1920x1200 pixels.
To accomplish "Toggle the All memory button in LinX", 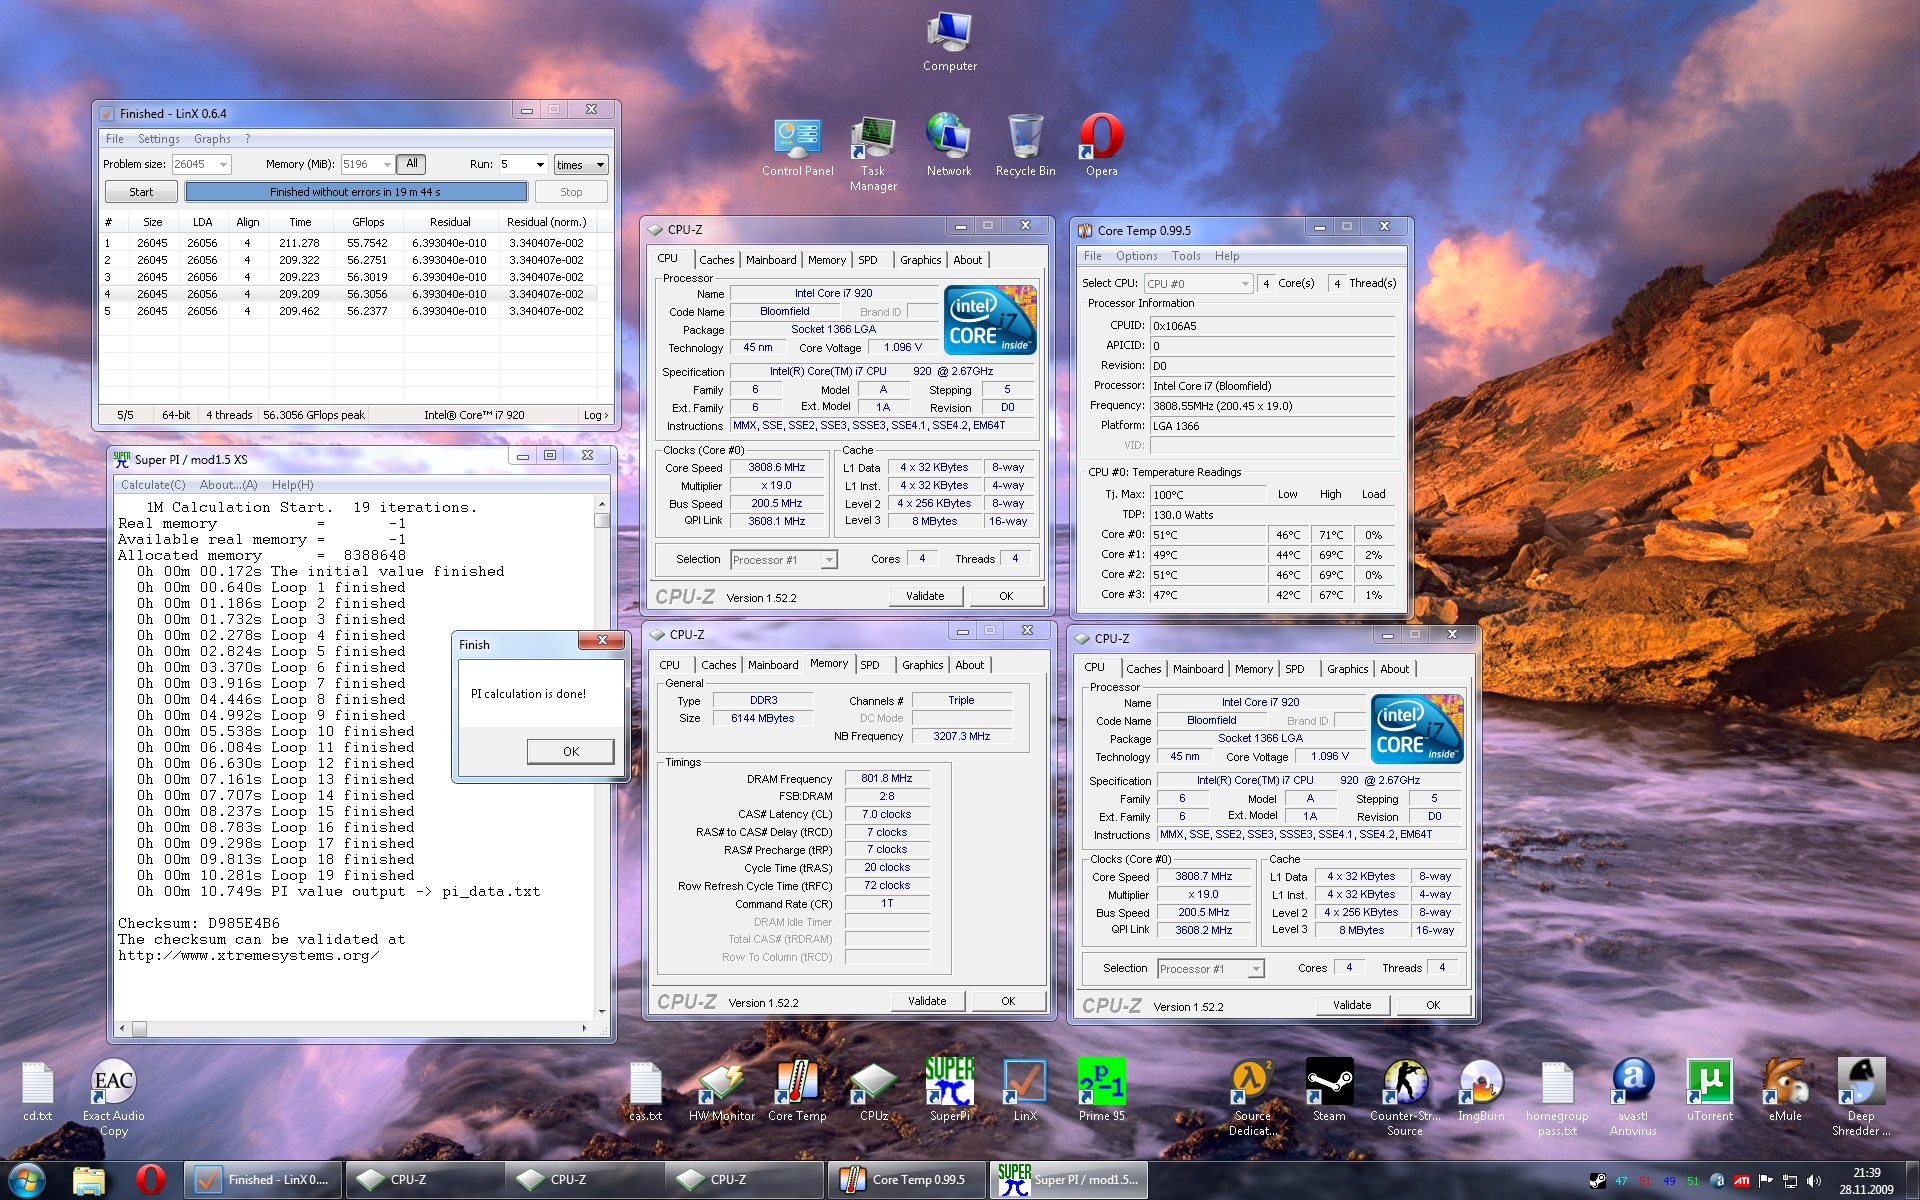I will pyautogui.click(x=412, y=164).
